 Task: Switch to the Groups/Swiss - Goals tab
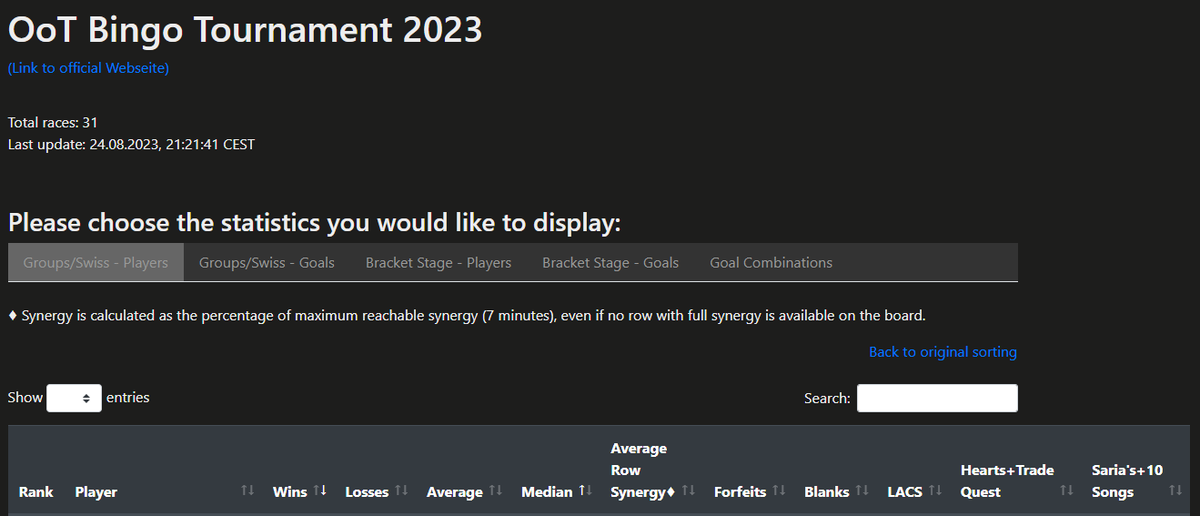[267, 263]
